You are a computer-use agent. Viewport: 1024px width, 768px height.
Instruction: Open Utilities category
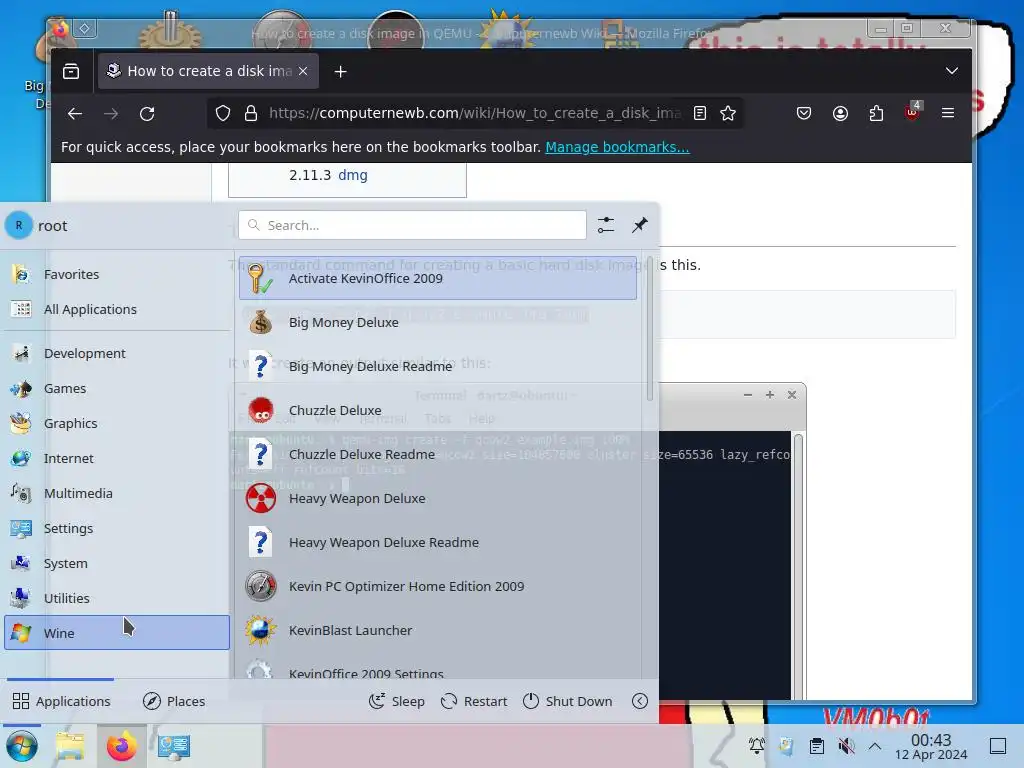pos(117,598)
